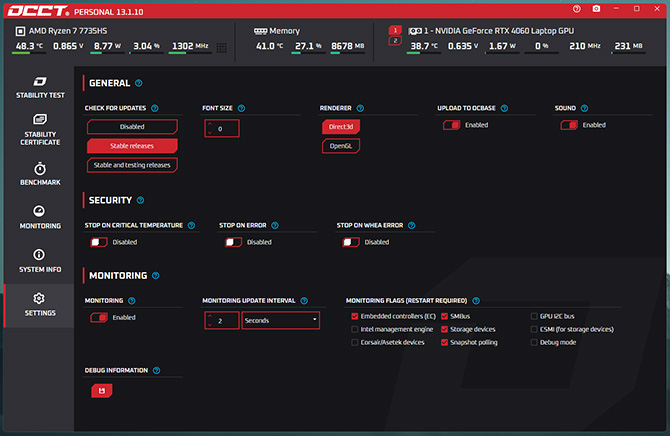Toggle Upload to OCBASE switch
Image resolution: width=670 pixels, height=436 pixels.
[451, 125]
